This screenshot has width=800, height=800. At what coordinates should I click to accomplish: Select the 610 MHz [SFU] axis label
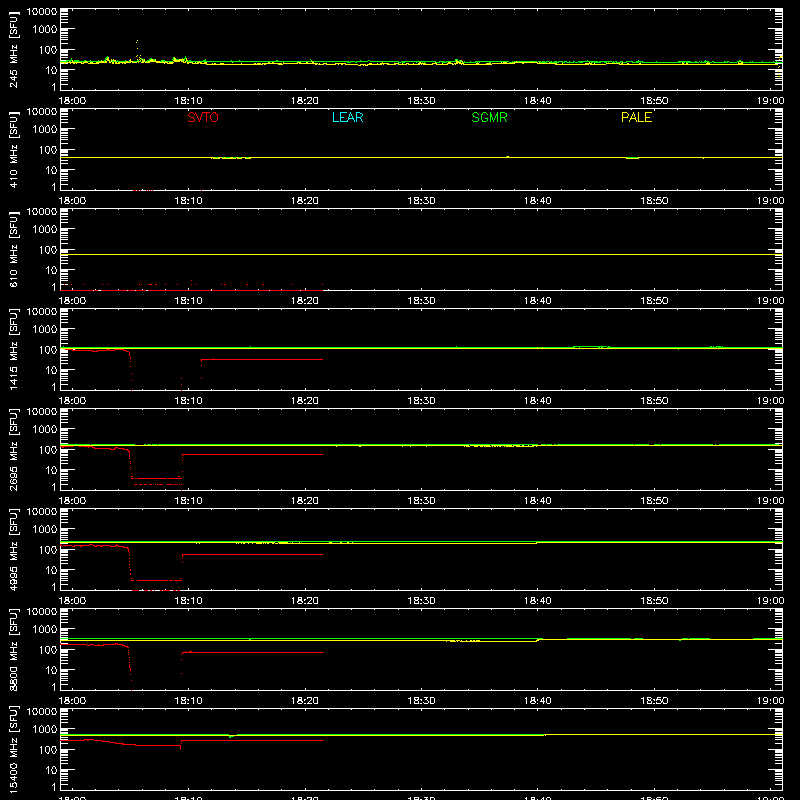14,250
